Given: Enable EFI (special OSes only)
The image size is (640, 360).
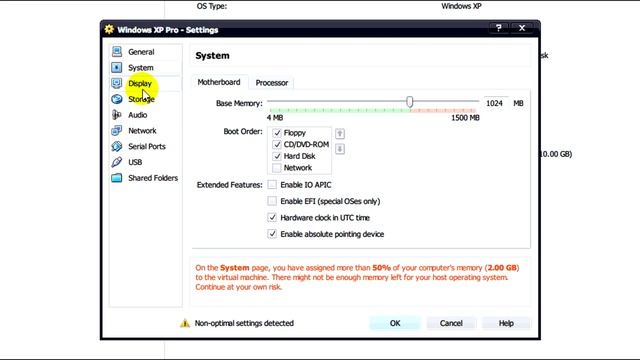Looking at the screenshot, I should (272, 201).
